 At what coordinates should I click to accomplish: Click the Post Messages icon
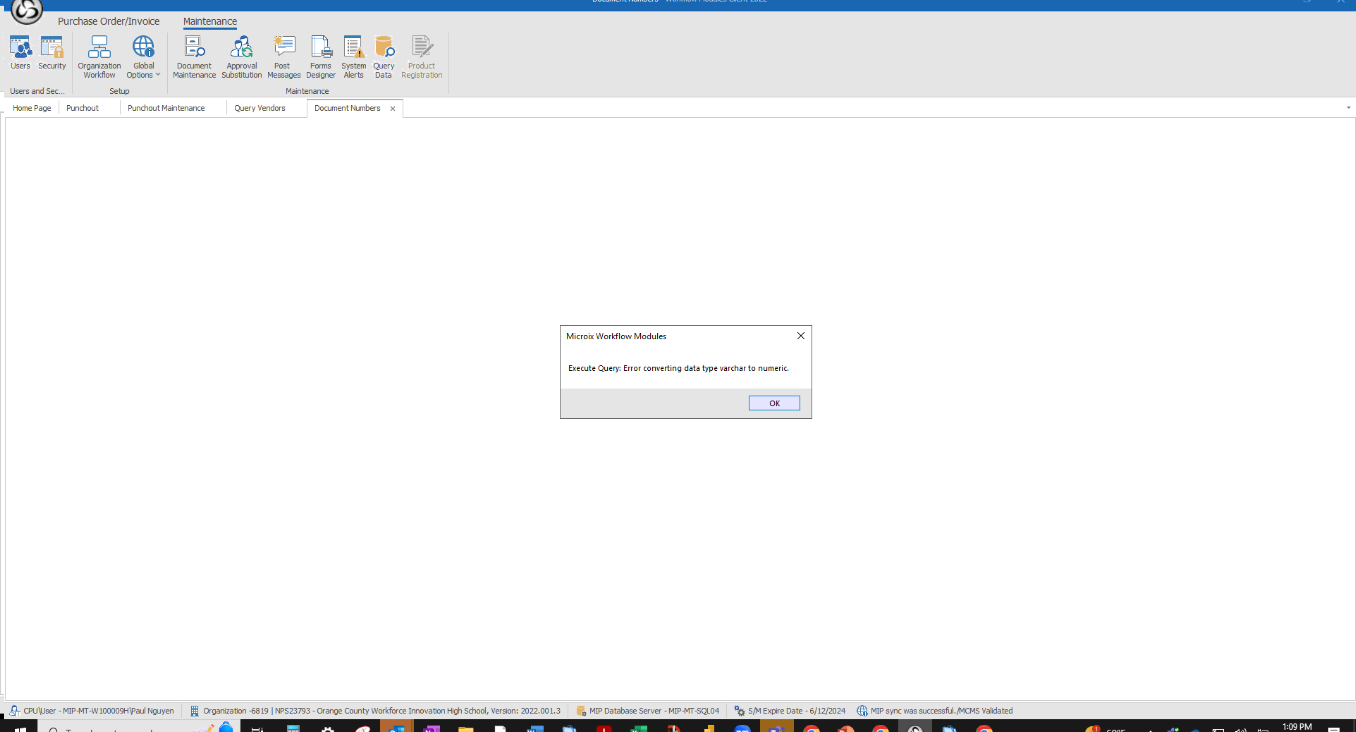(284, 57)
